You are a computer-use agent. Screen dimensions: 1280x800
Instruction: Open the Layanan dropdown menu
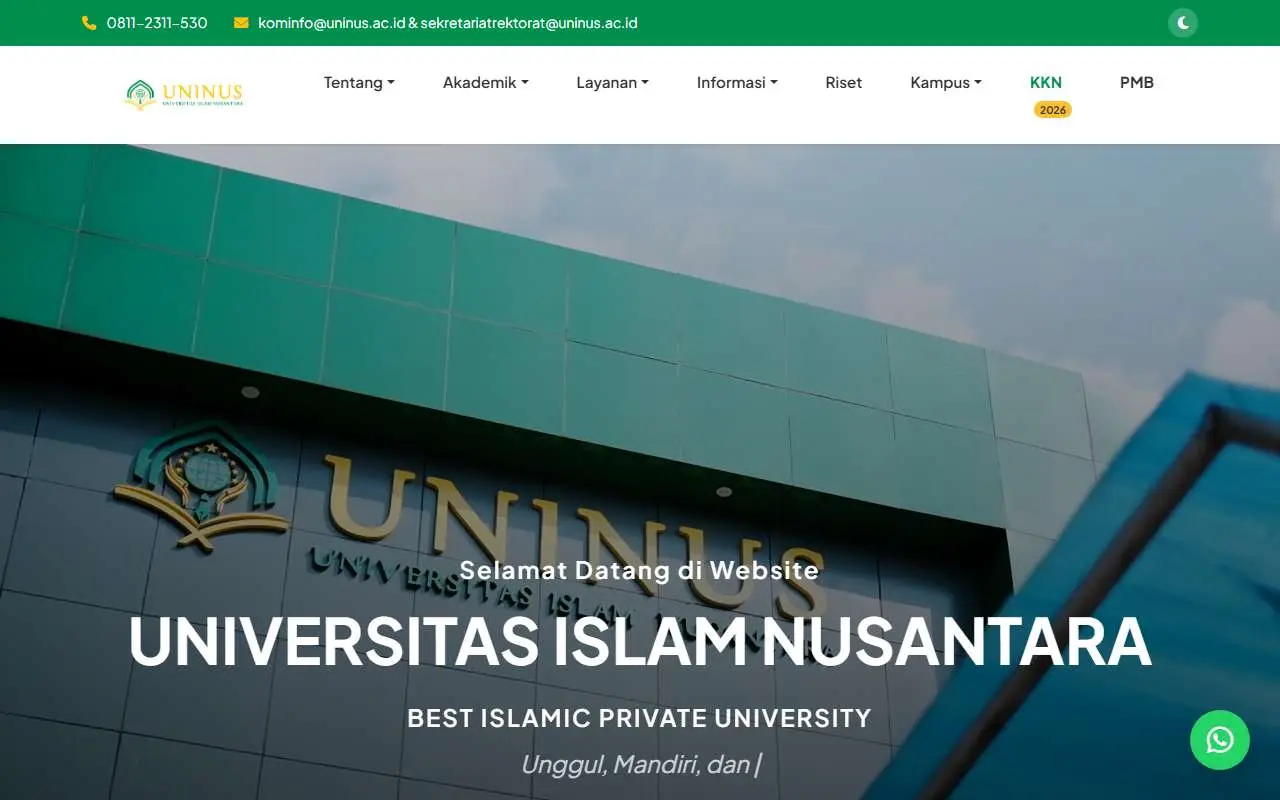(x=612, y=83)
